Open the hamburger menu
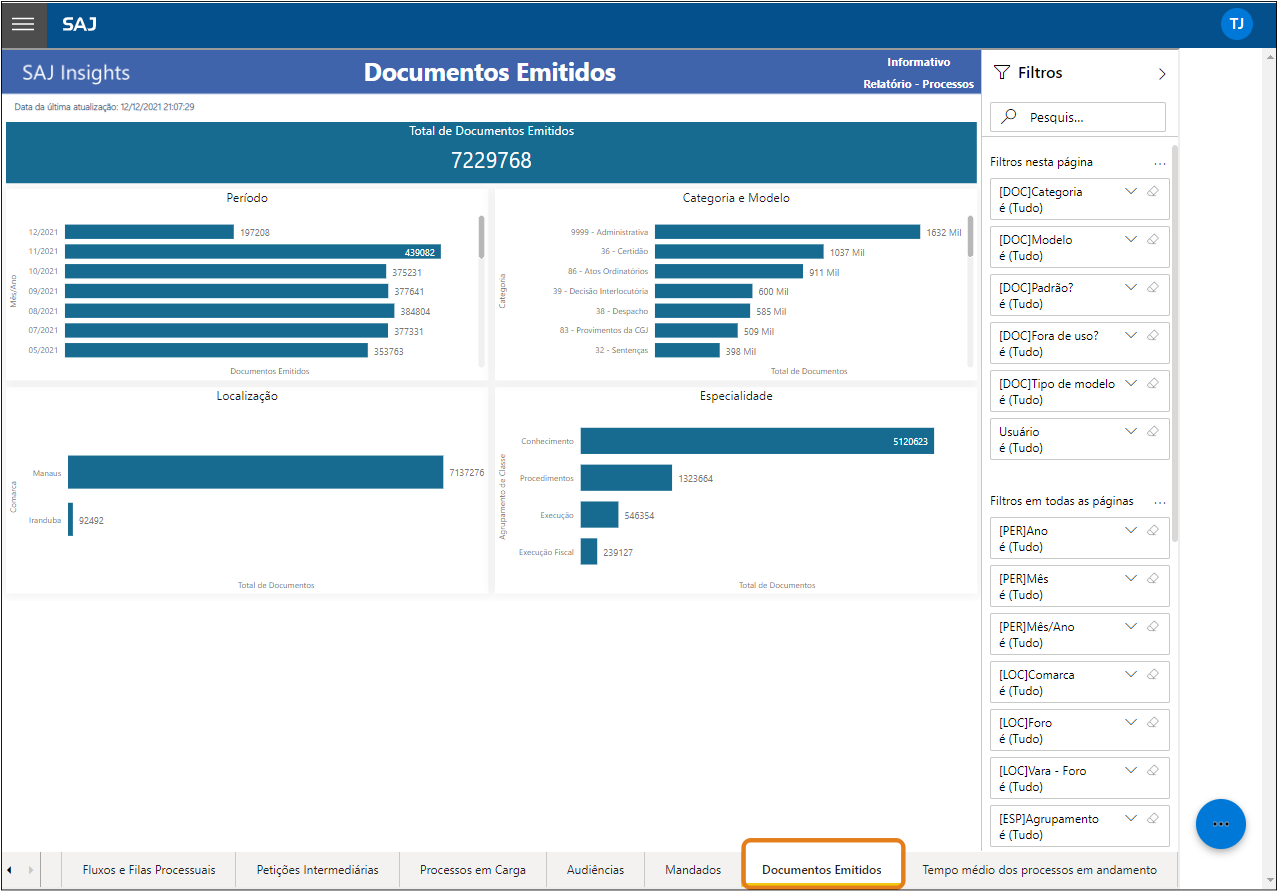1278x891 pixels. pyautogui.click(x=23, y=24)
